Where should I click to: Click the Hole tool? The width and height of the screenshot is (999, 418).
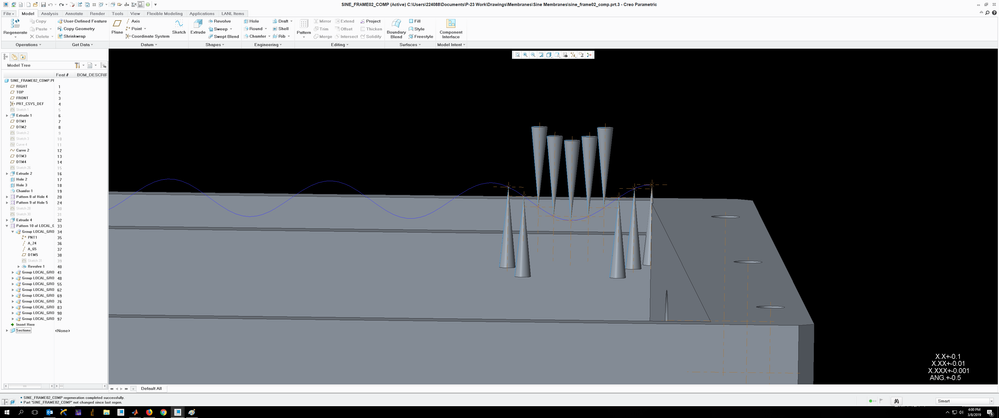pos(253,20)
